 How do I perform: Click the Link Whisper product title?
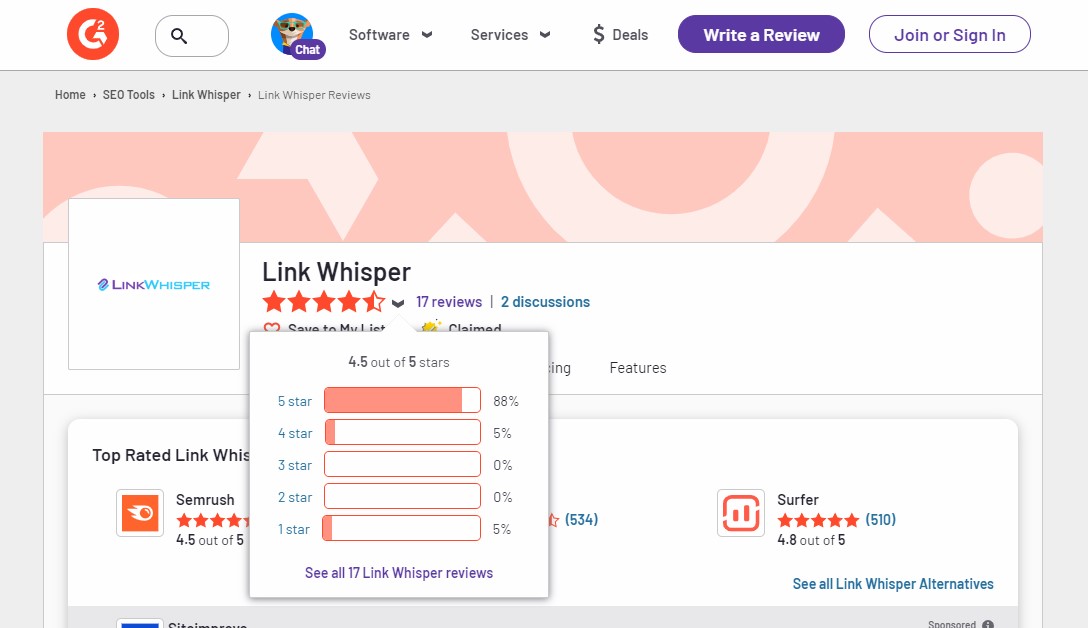(x=337, y=272)
